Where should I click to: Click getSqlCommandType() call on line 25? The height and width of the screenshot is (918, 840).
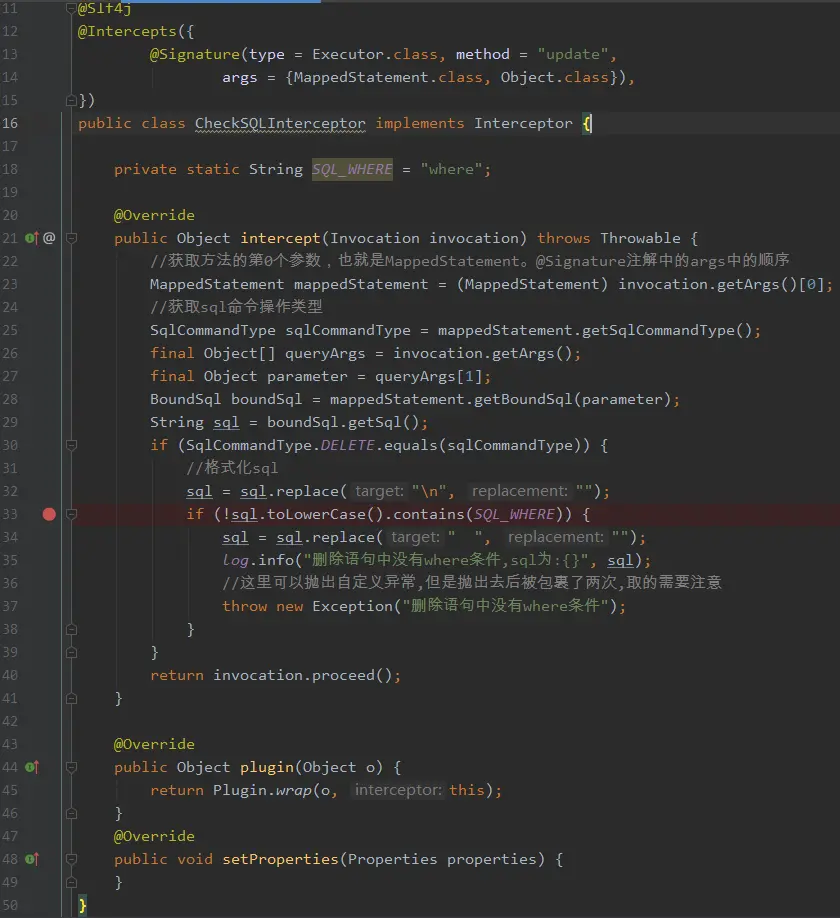tap(667, 330)
